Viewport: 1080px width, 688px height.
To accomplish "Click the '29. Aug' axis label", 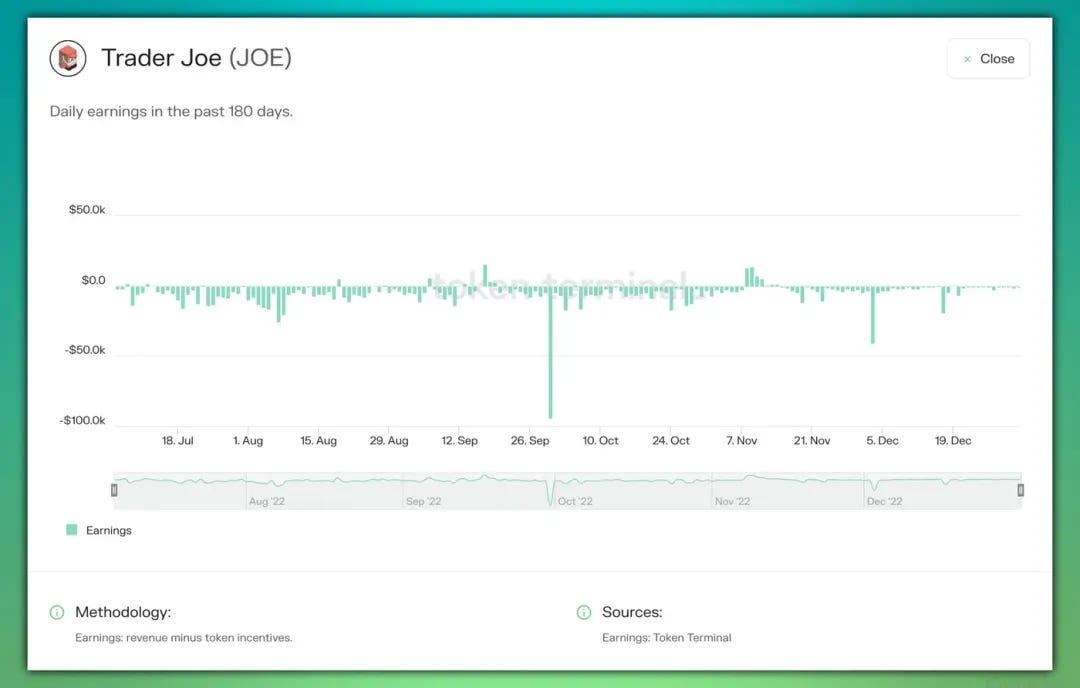I will pyautogui.click(x=389, y=440).
